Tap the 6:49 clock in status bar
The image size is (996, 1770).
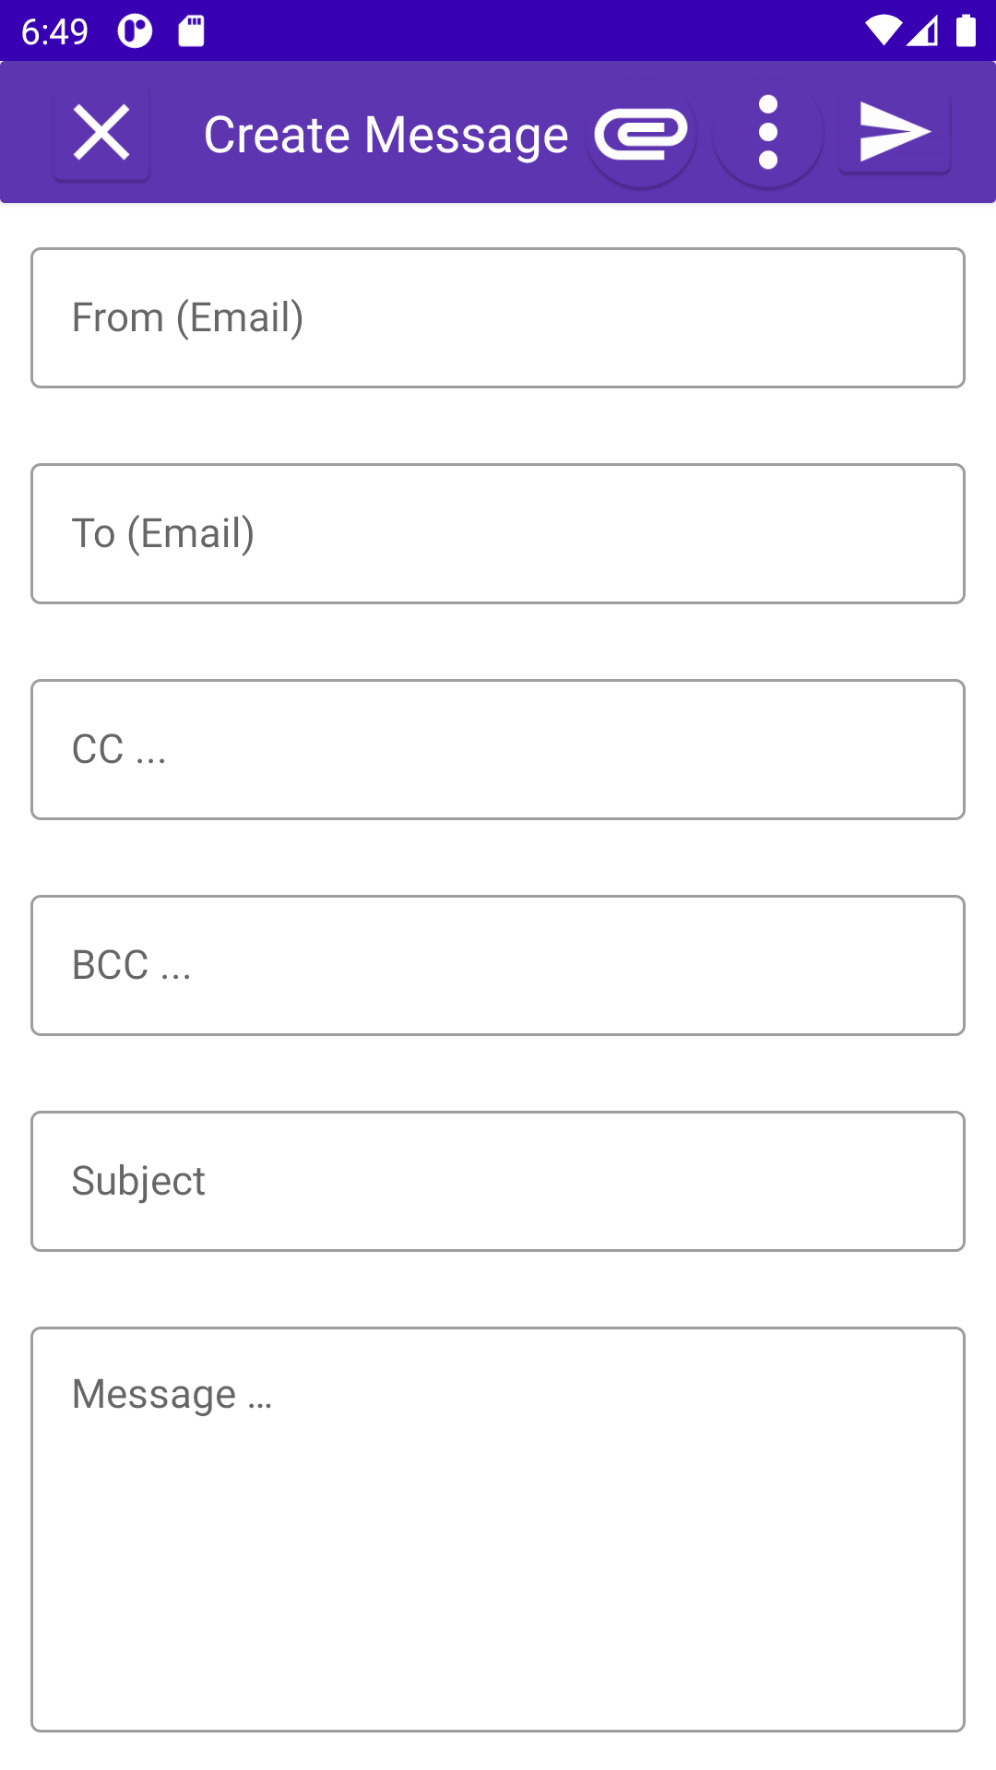point(55,31)
